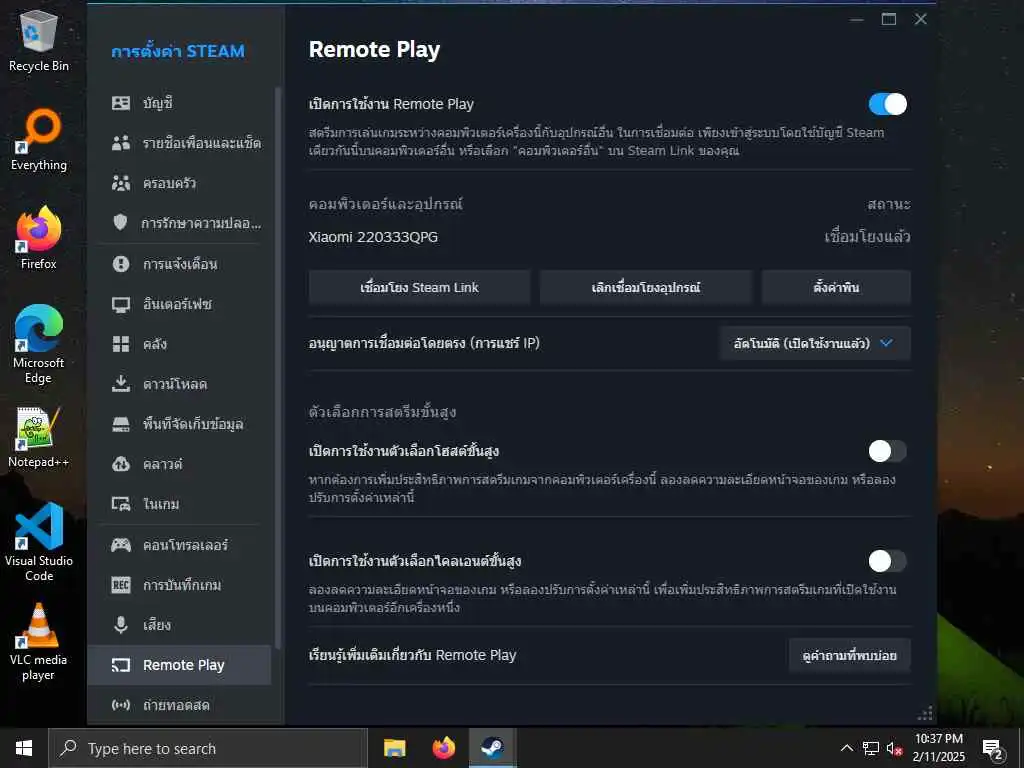Open ครอบครัว settings section
Screen dimensions: 1024x768
(x=179, y=183)
